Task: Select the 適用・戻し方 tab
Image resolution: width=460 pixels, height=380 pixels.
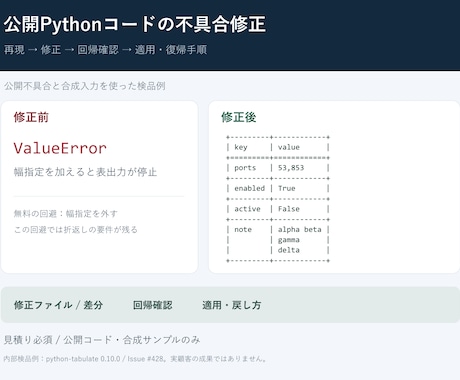Action: (231, 305)
